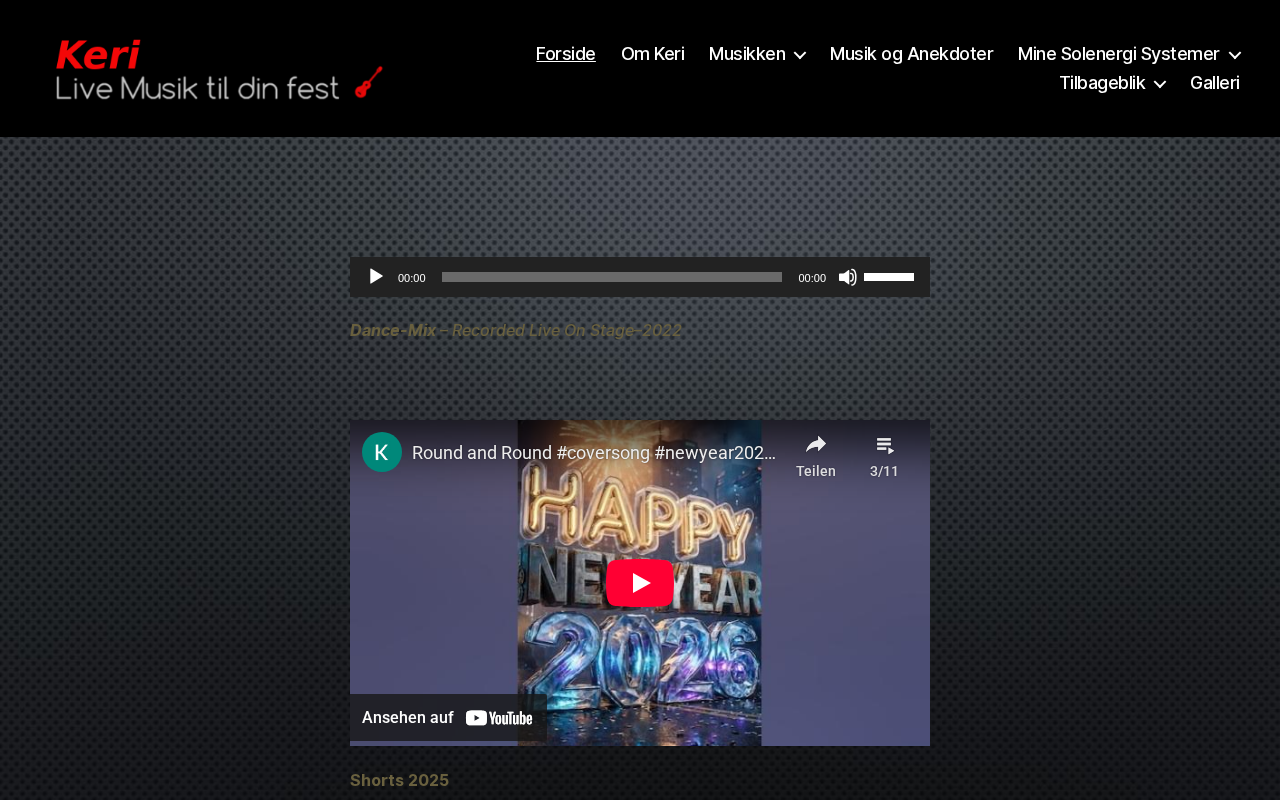This screenshot has height=800, width=1280.
Task: Open the YouTube share (Teilen) icon
Action: pos(816,446)
